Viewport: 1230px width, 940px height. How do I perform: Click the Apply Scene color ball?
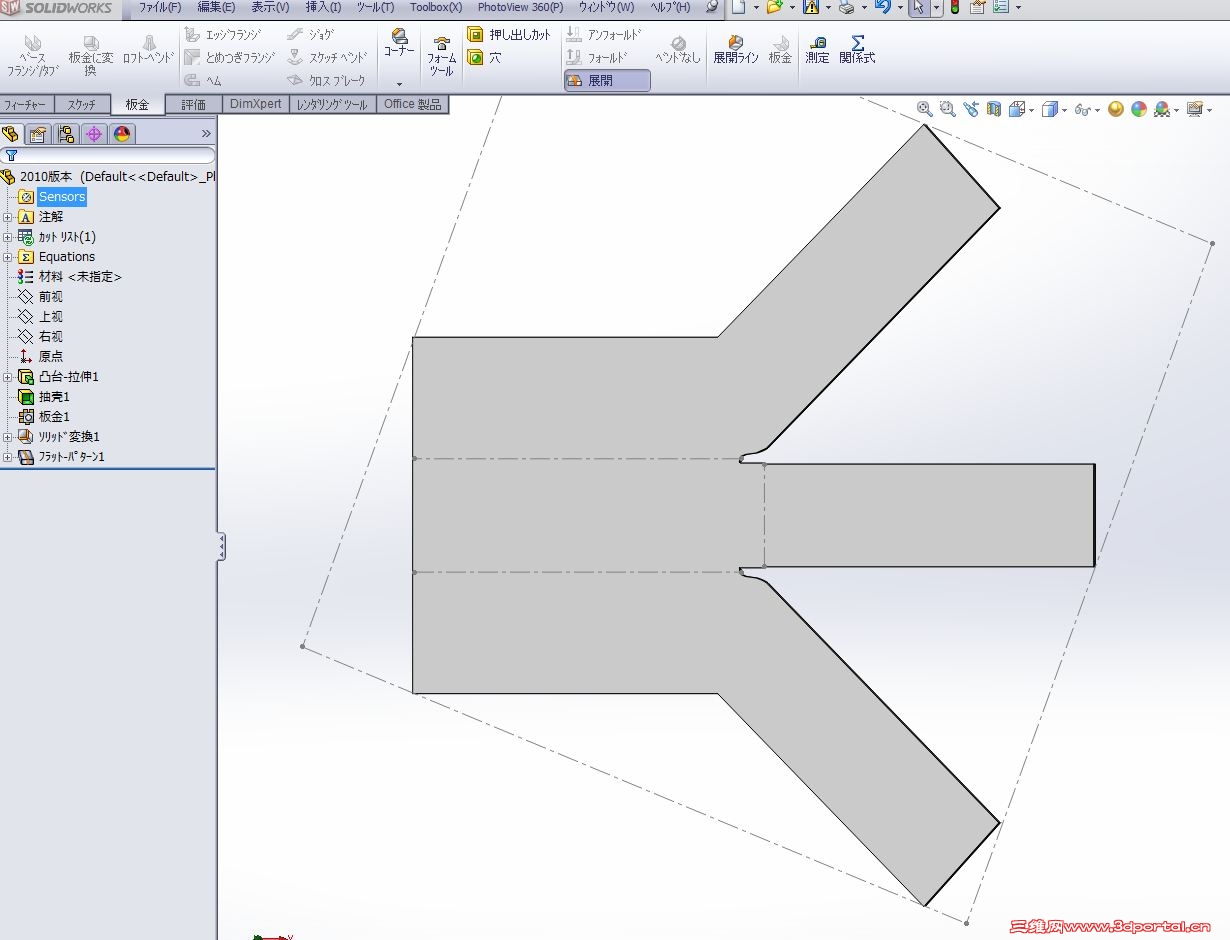tap(1139, 109)
